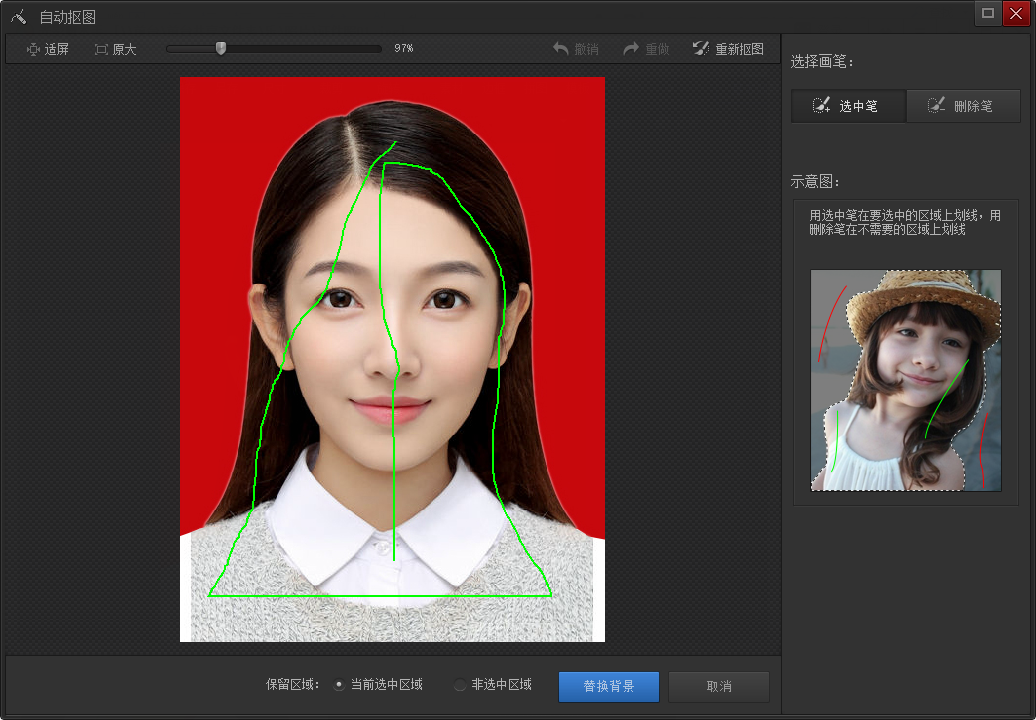Click the 自动抠图 title bar icon

(18, 17)
